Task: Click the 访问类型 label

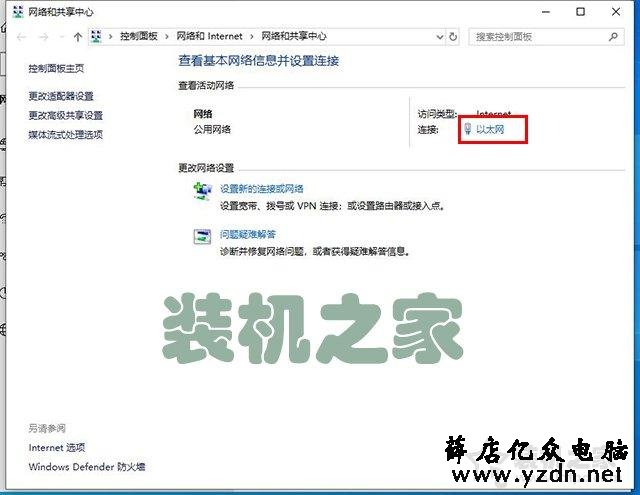Action: click(x=437, y=114)
